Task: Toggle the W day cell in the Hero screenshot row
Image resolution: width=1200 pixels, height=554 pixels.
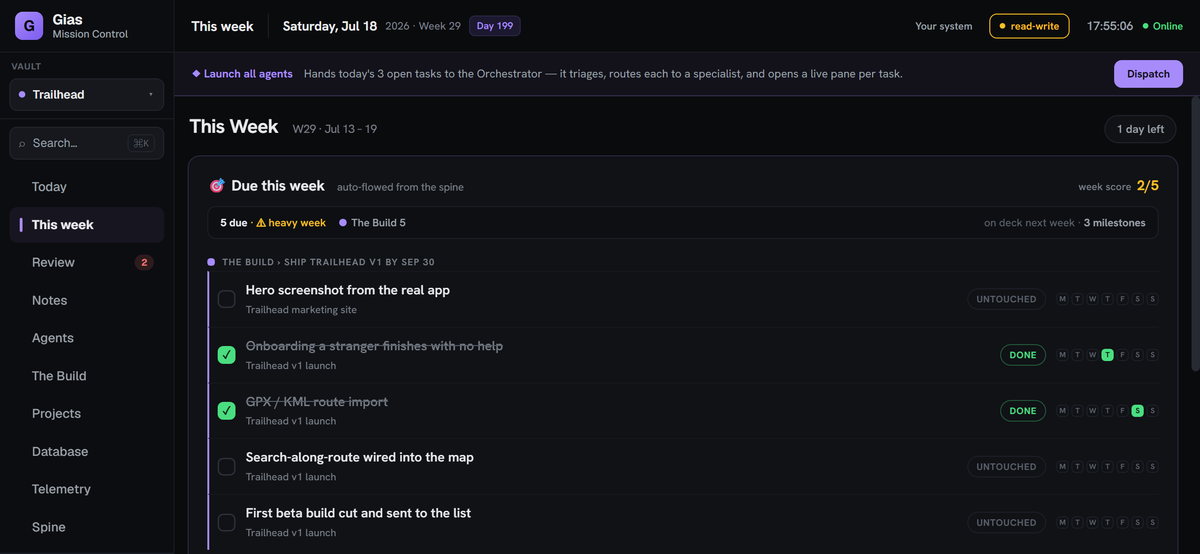Action: [x=1092, y=299]
